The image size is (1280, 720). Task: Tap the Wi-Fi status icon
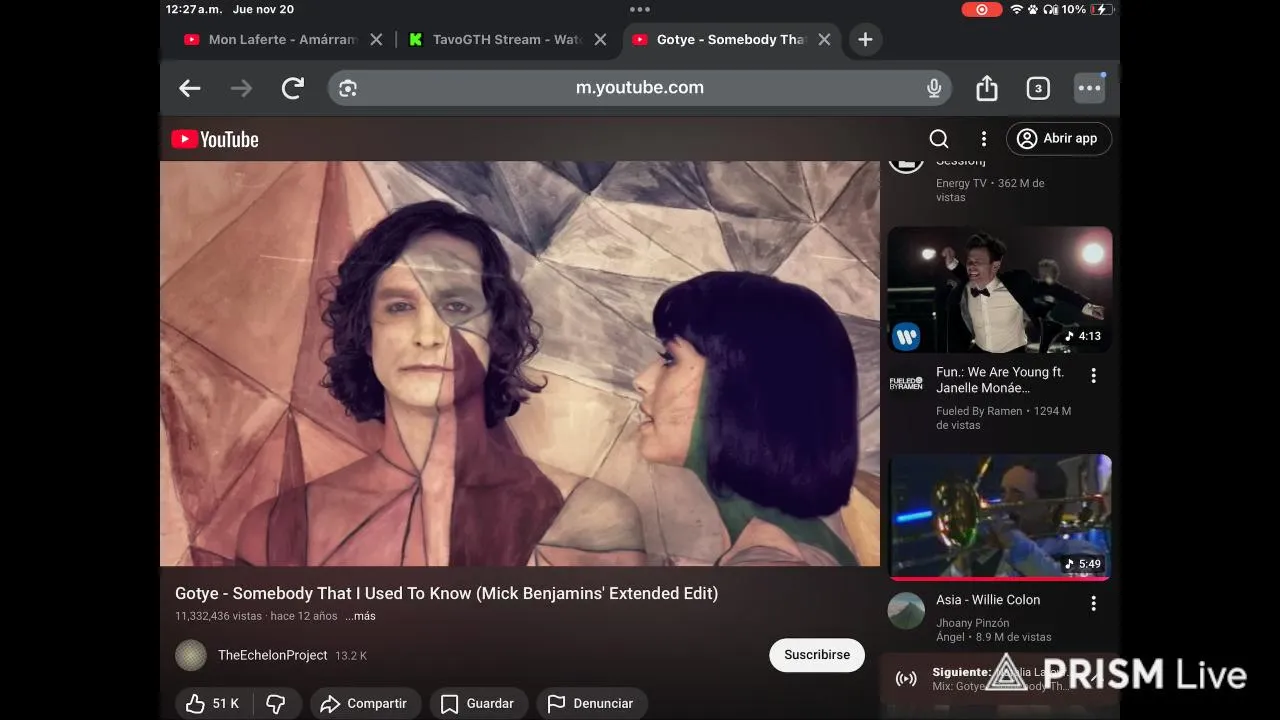[x=1016, y=9]
